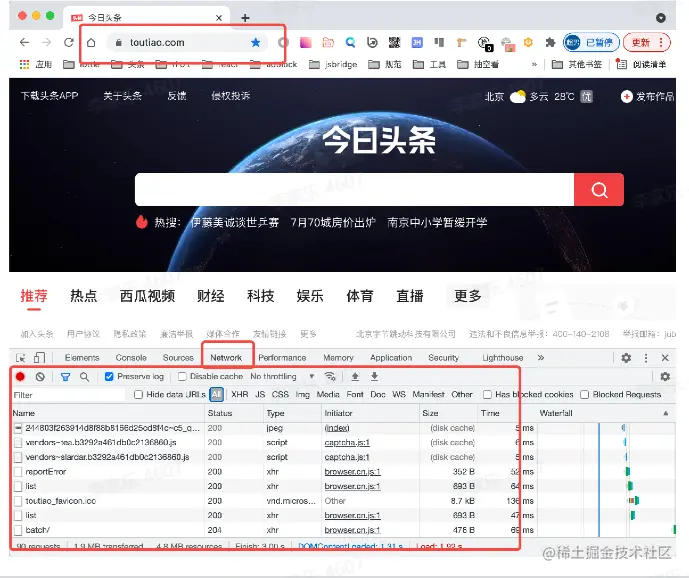The width and height of the screenshot is (689, 578).
Task: Activate the inspect element picker icon
Action: point(20,358)
